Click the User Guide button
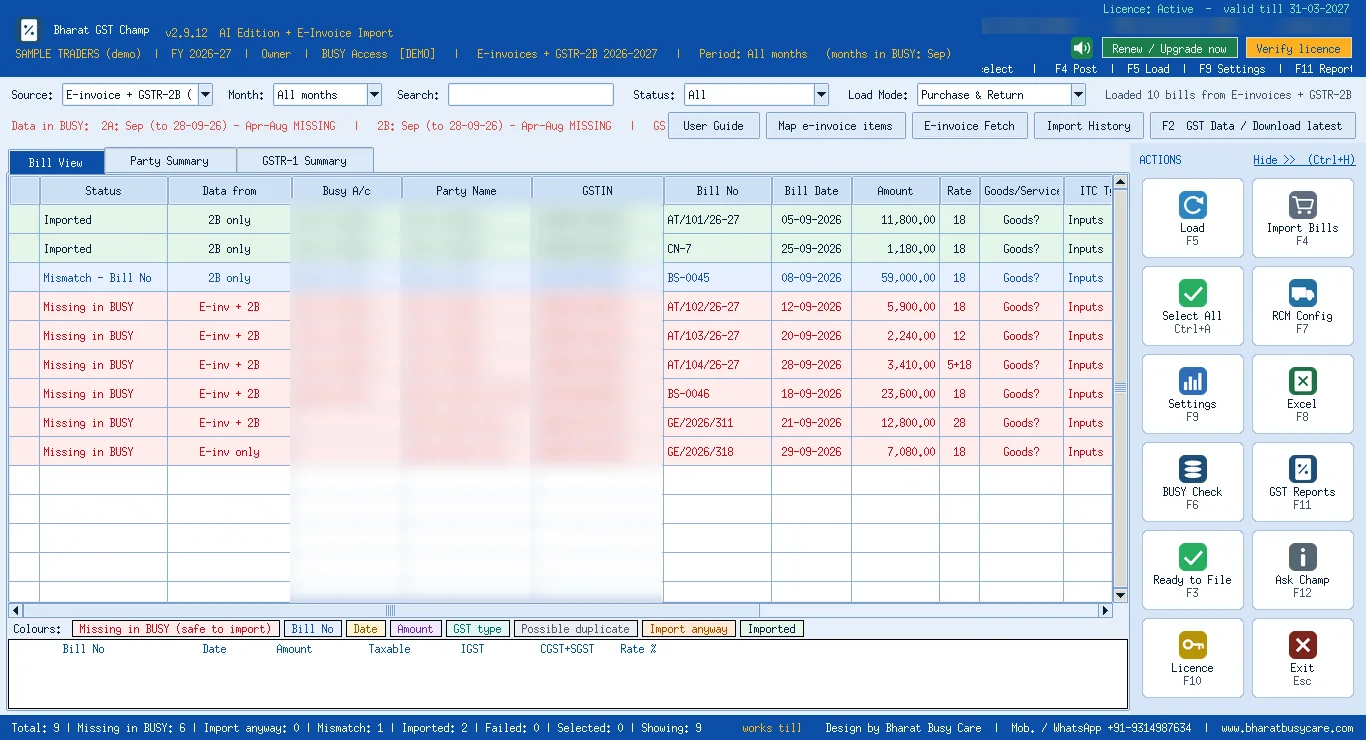Image resolution: width=1366 pixels, height=740 pixels. 713,126
